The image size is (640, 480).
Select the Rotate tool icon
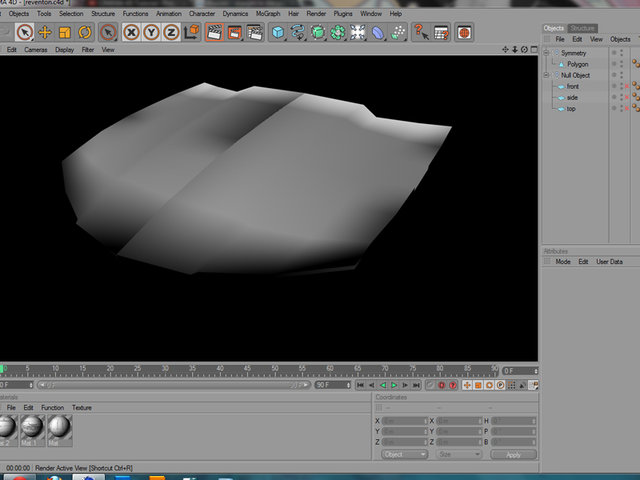click(84, 32)
